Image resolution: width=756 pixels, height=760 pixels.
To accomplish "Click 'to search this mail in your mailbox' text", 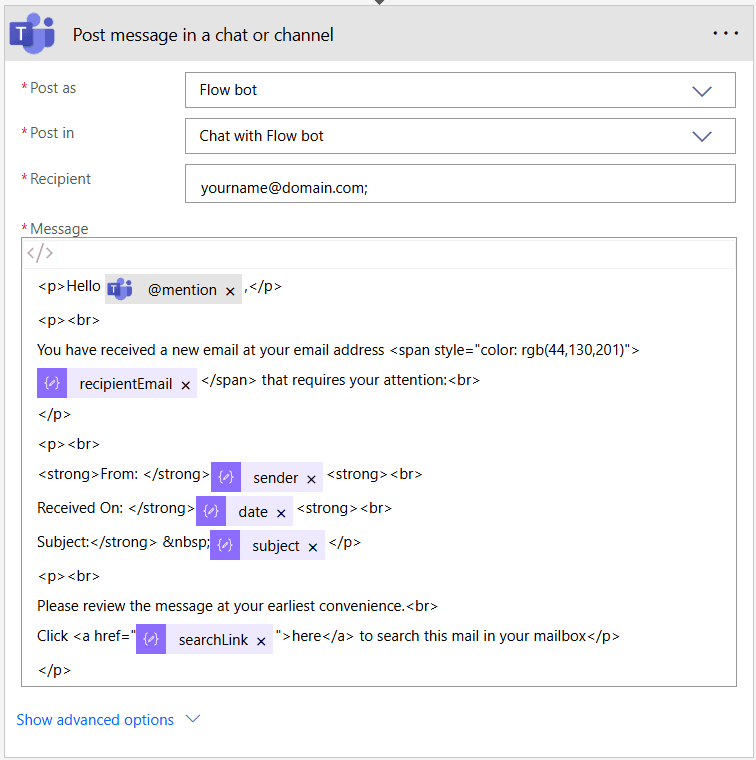I will point(473,636).
